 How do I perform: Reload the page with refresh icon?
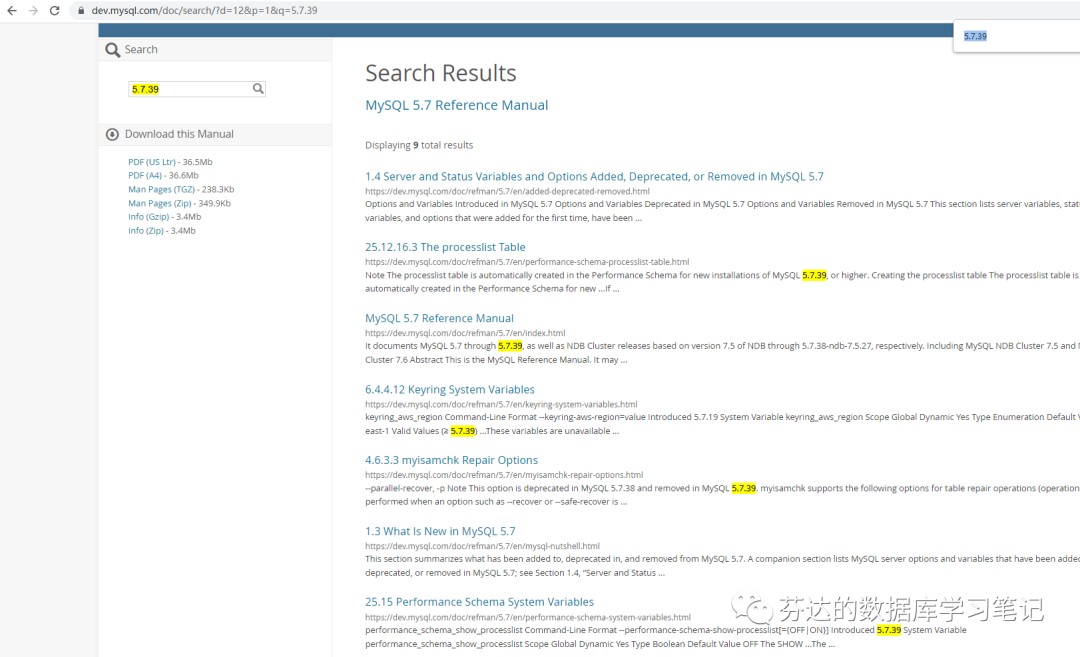[54, 10]
